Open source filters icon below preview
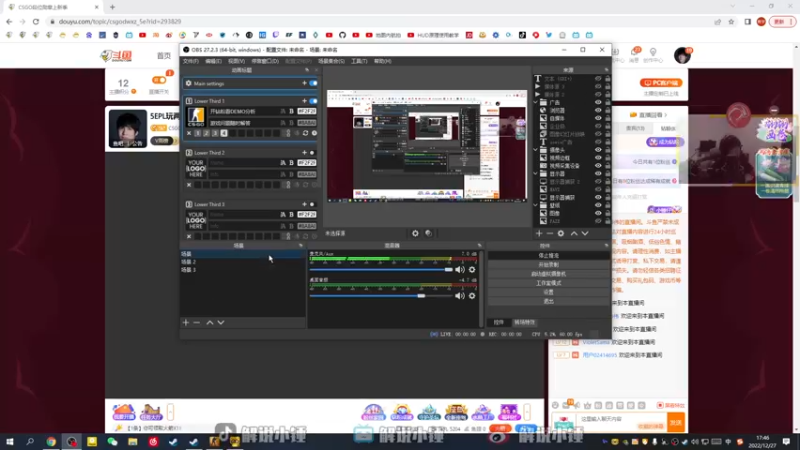 (429, 233)
